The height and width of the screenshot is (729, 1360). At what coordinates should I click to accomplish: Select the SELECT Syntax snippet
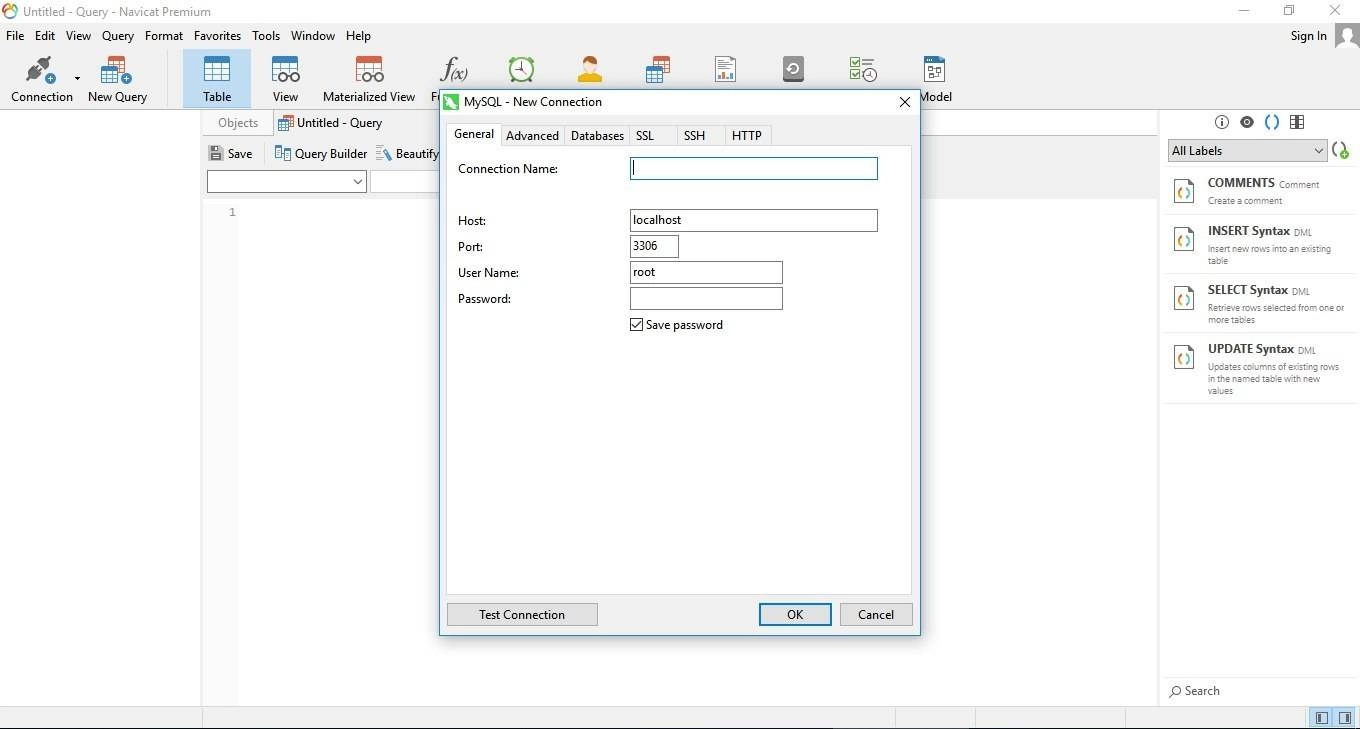[x=1260, y=303]
